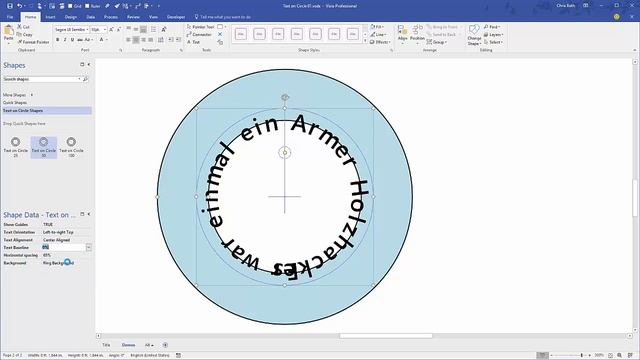Select the Text tool
This screenshot has height=360, width=640.
click(193, 42)
